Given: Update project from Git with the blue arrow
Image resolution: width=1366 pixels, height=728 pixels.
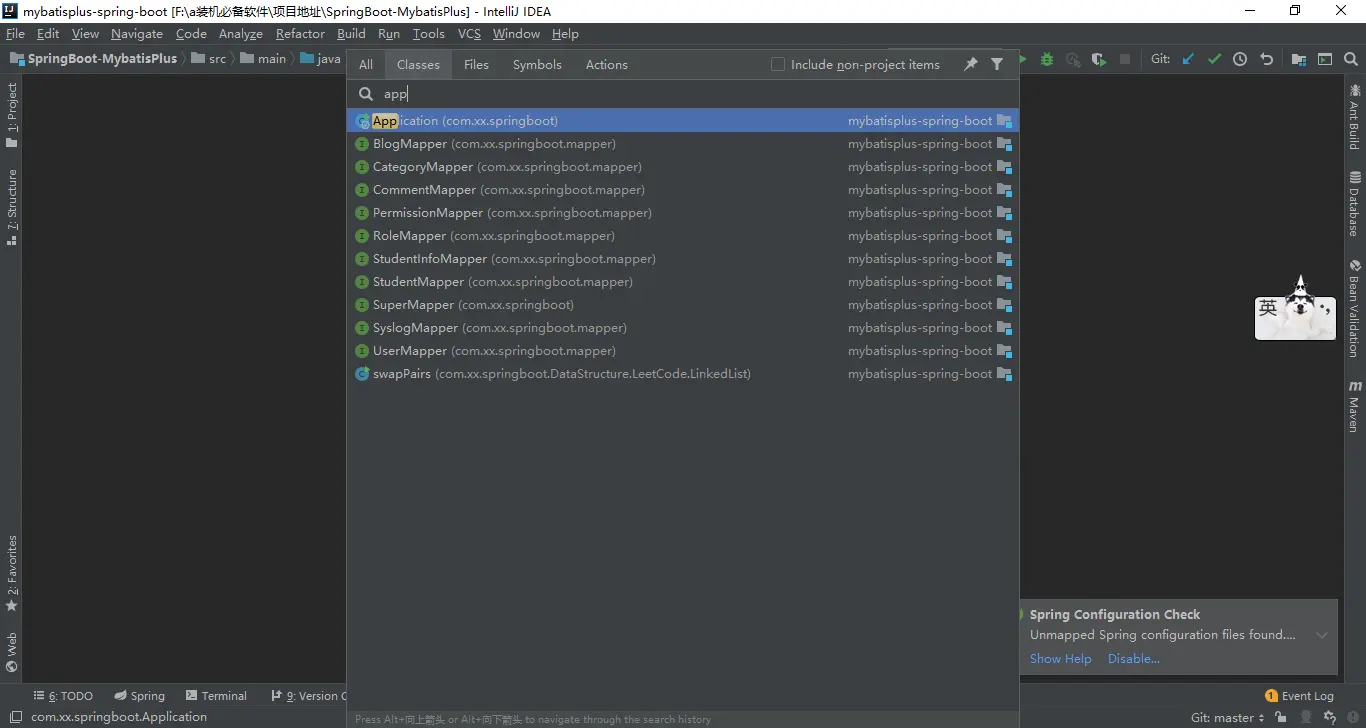Looking at the screenshot, I should coord(1188,59).
